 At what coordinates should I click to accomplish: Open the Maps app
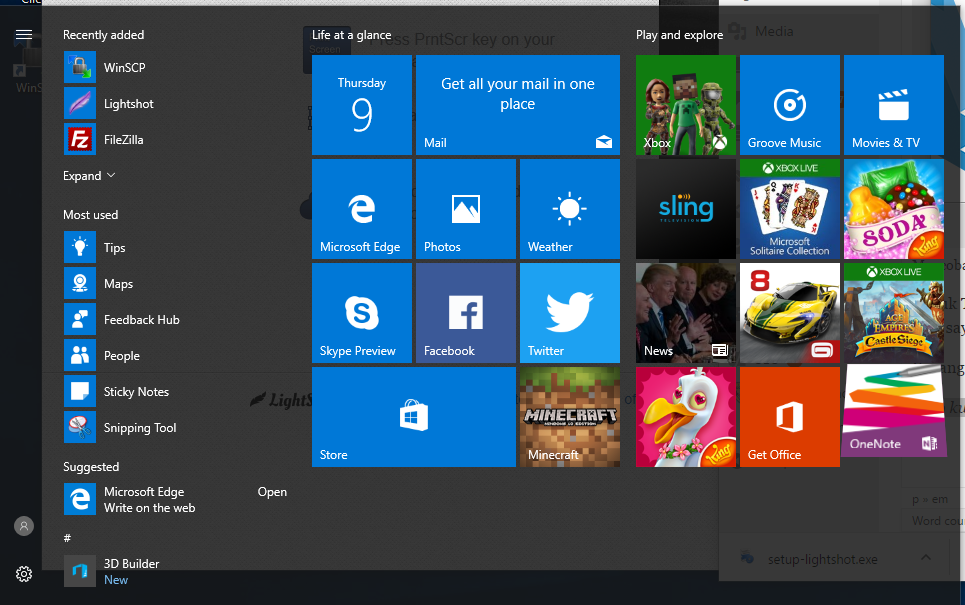[175, 284]
